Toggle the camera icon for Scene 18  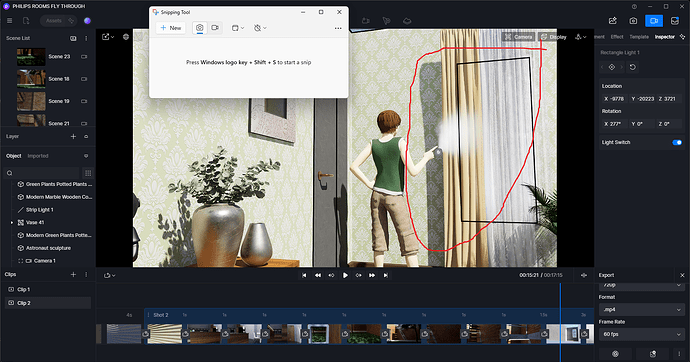point(84,79)
